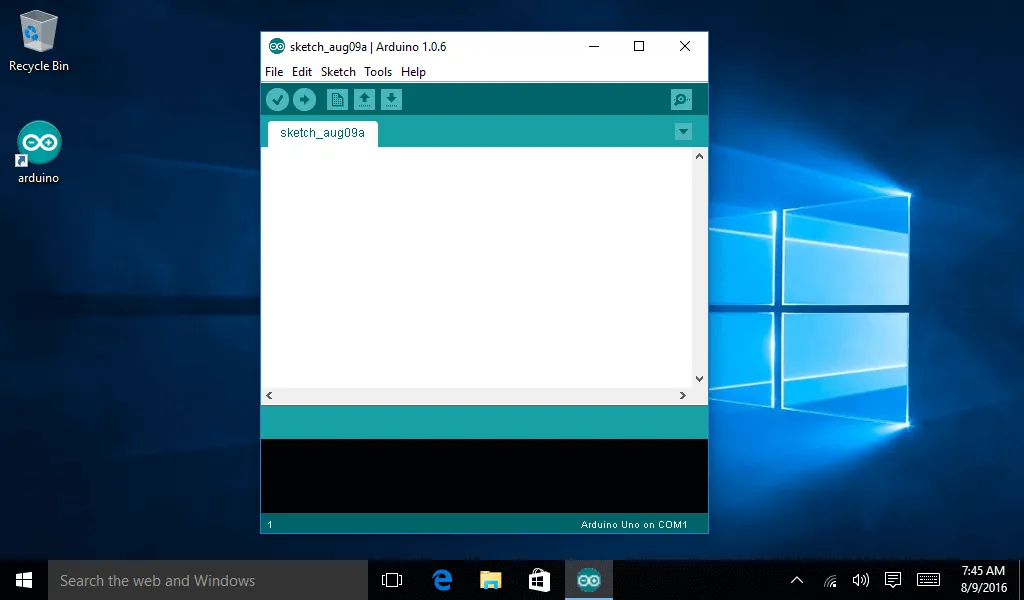Open the File menu

pos(274,72)
